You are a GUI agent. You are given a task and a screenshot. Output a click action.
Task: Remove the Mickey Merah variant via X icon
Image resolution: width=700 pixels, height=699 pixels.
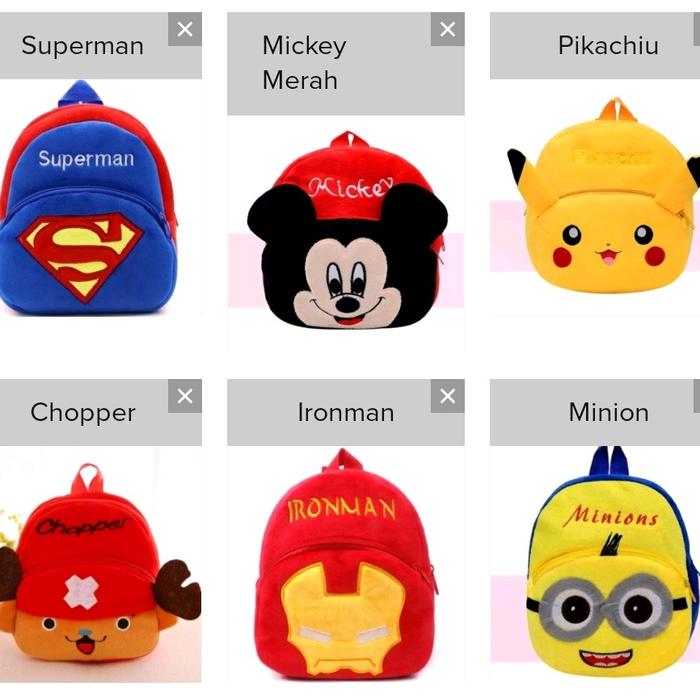pyautogui.click(x=447, y=29)
